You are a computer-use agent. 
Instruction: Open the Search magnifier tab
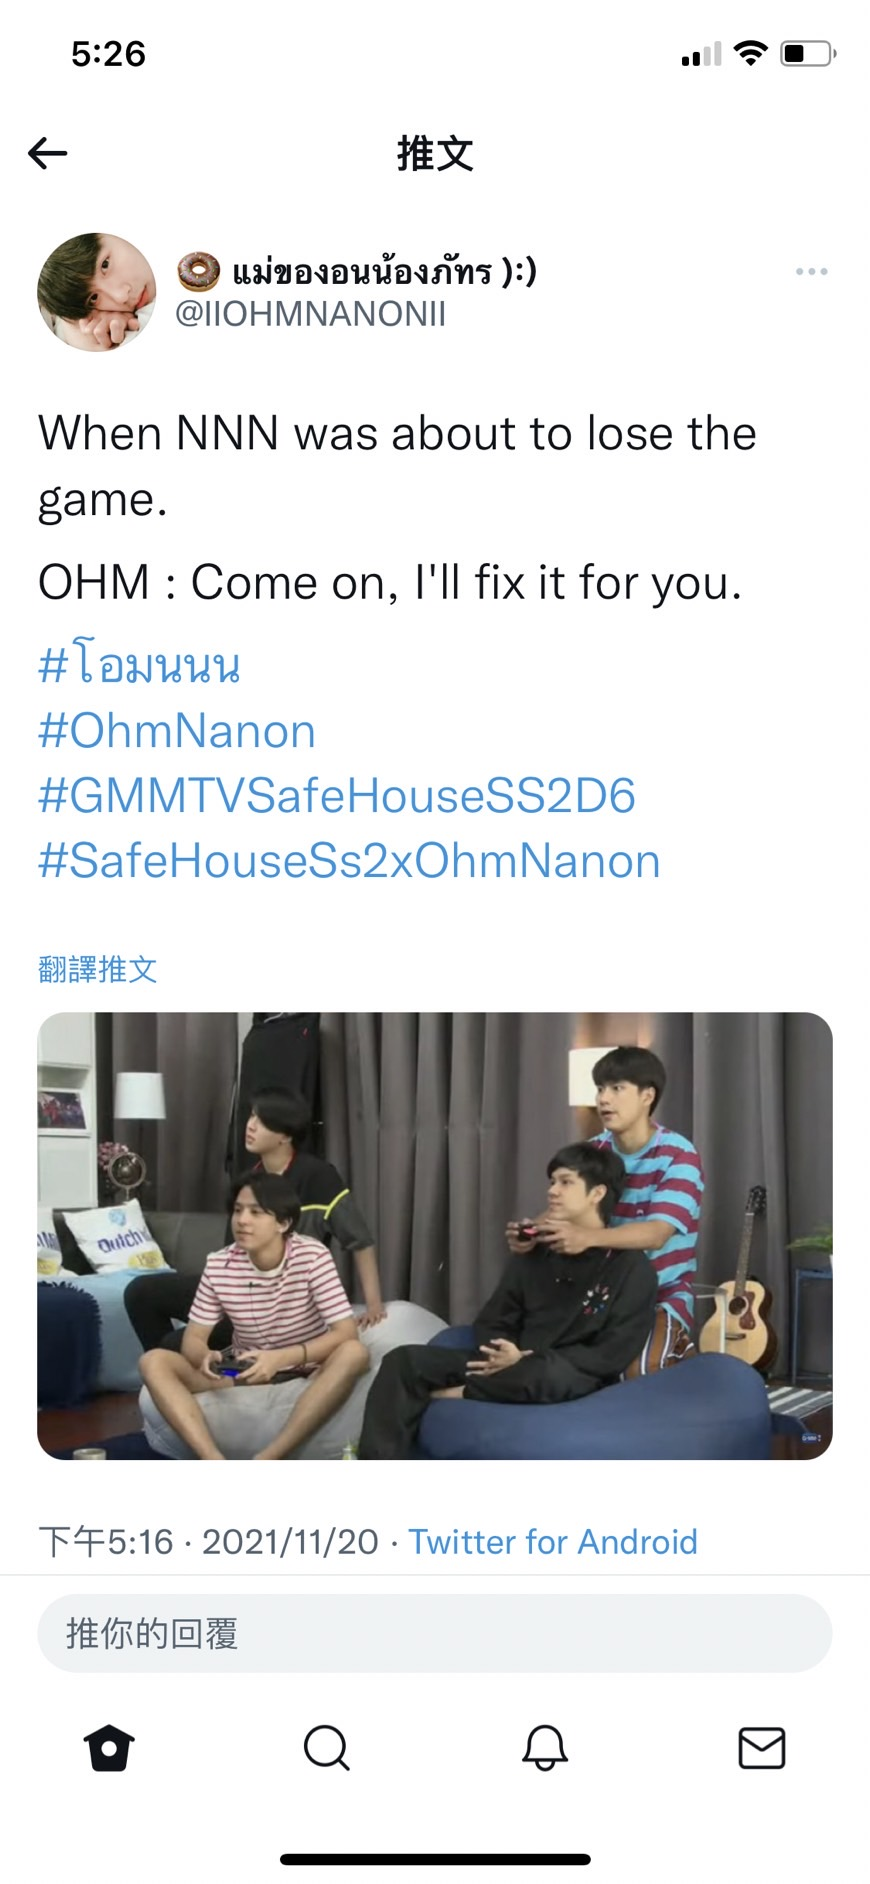pos(326,1748)
